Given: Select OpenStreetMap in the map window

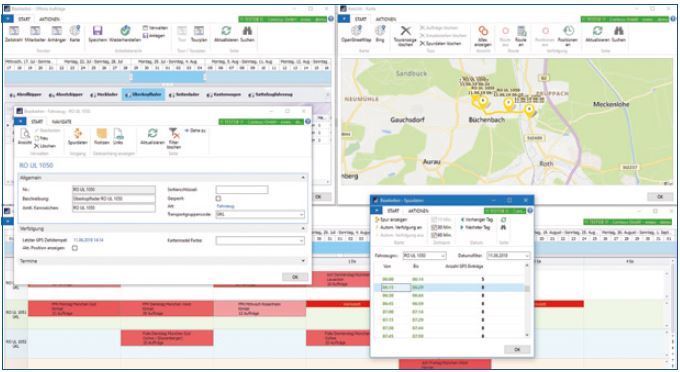Looking at the screenshot, I should pos(356,34).
